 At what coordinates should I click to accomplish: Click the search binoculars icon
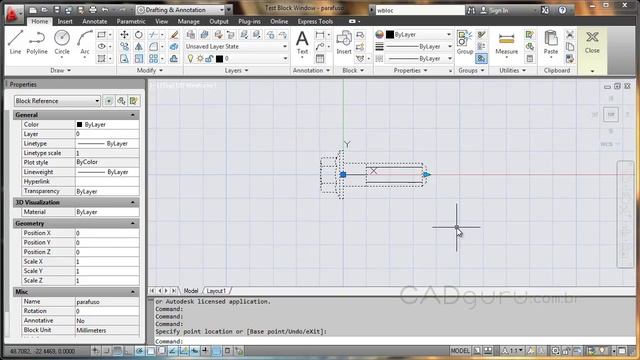pyautogui.click(x=471, y=10)
